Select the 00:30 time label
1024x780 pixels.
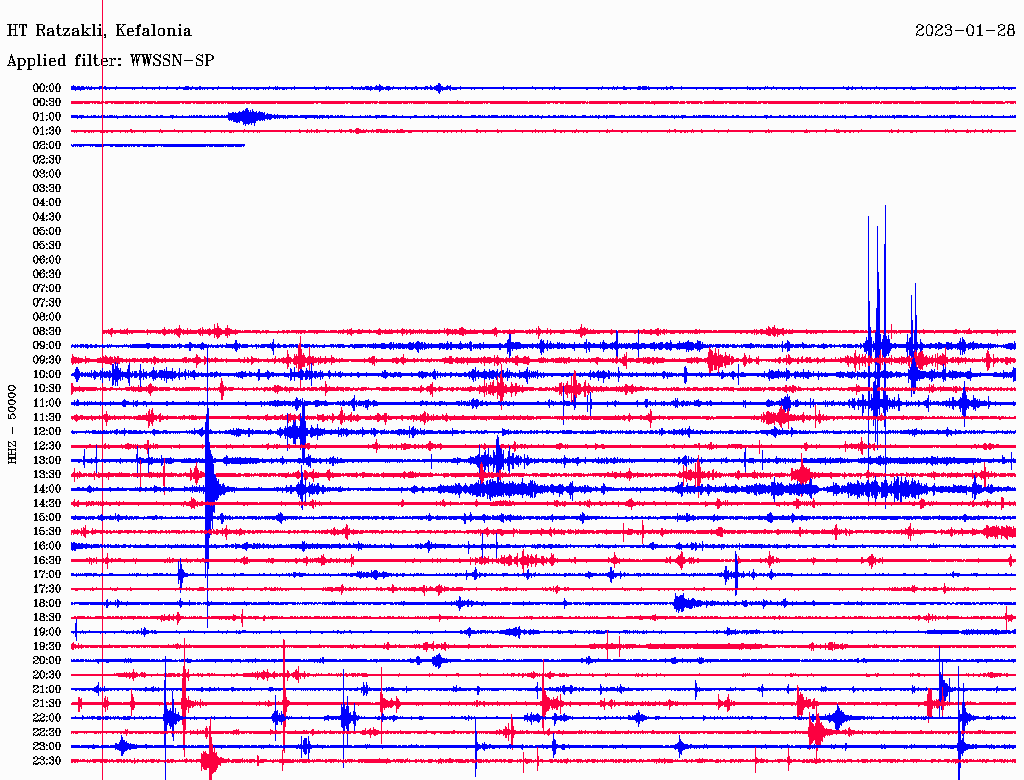(47, 103)
